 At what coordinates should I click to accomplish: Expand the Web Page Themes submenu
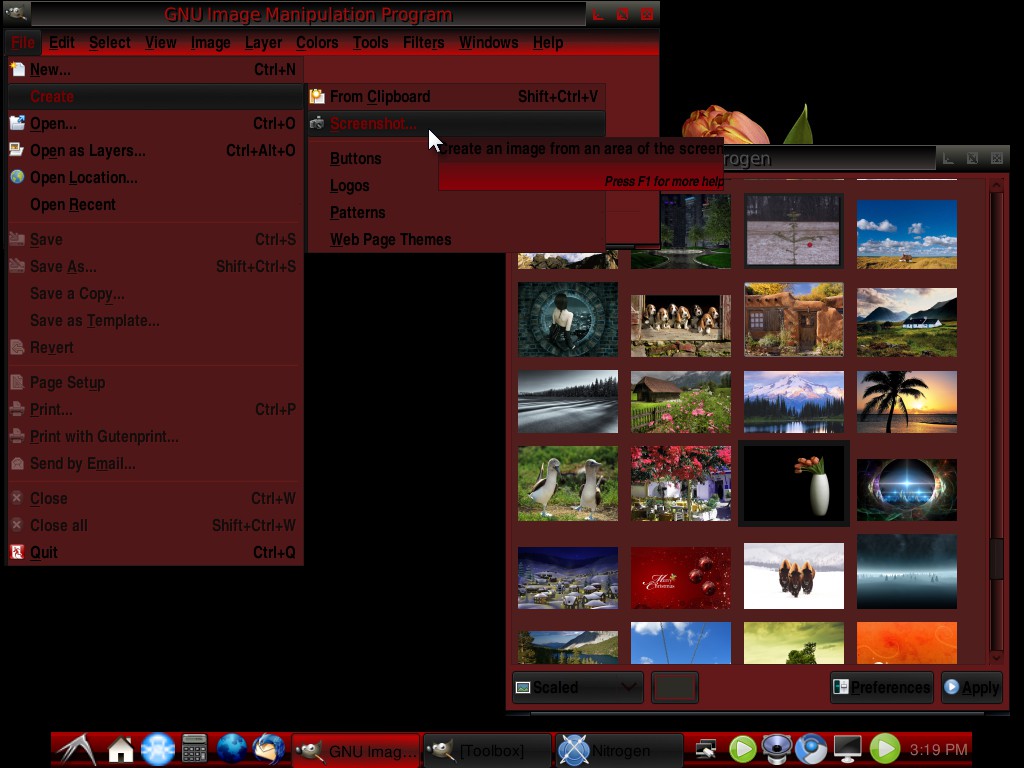pyautogui.click(x=456, y=240)
